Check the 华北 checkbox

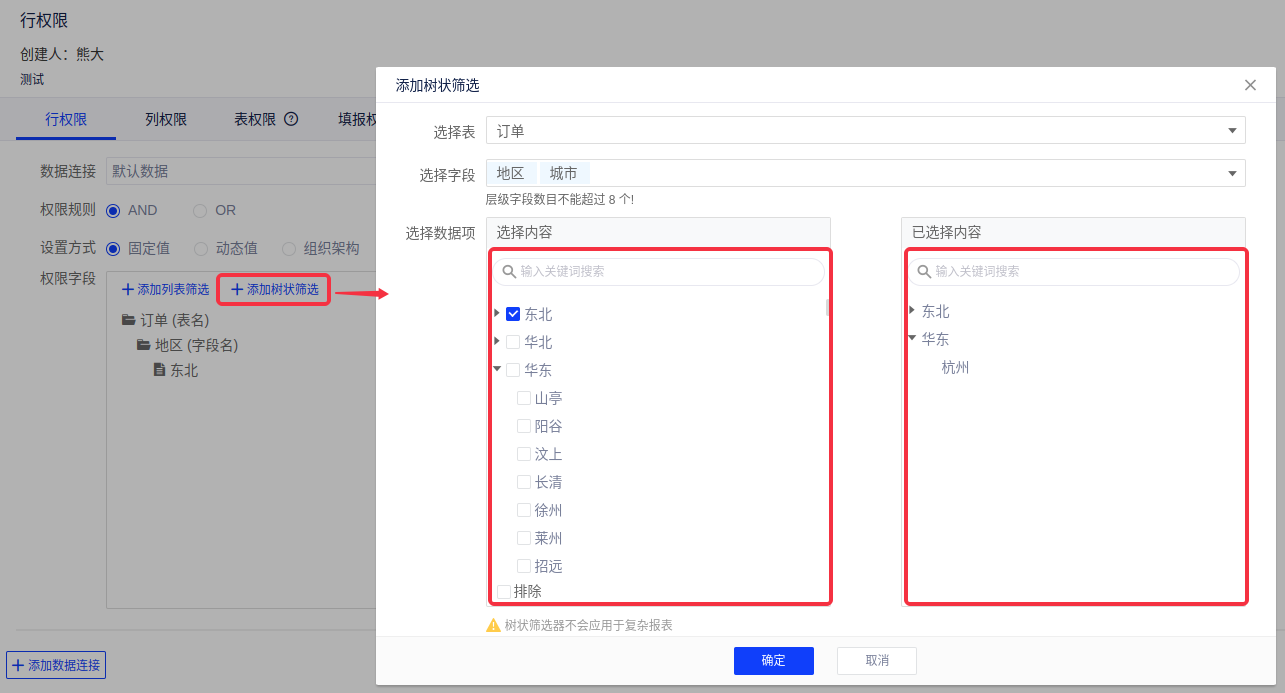(x=513, y=342)
